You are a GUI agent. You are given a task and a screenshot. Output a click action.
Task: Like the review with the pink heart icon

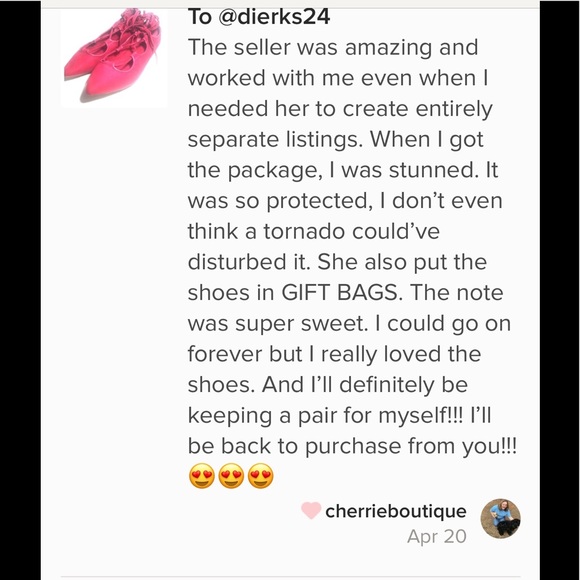[x=311, y=510]
